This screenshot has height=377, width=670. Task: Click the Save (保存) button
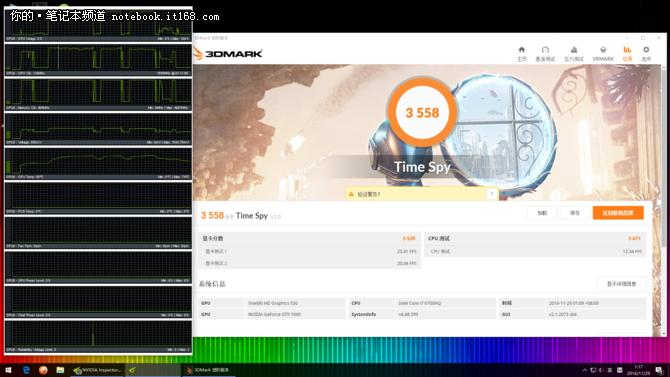click(575, 213)
